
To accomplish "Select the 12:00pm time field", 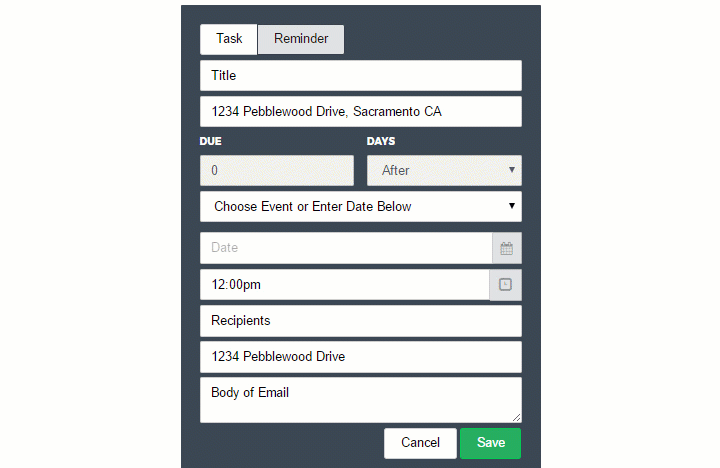I will (345, 285).
